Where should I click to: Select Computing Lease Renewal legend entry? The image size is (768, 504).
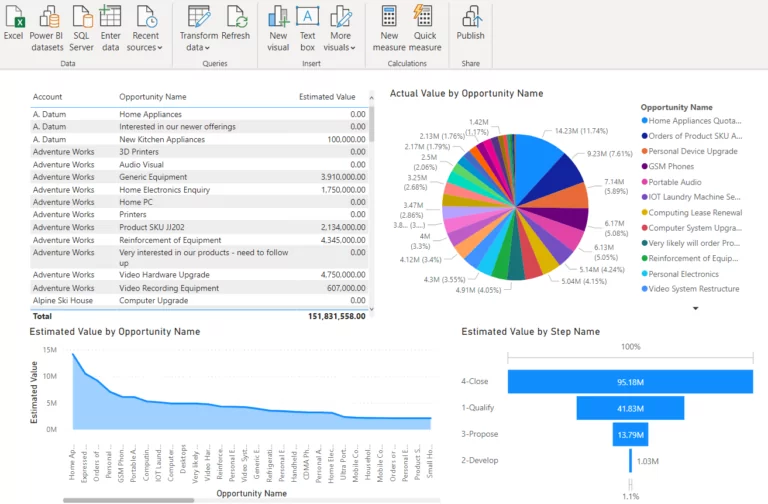[x=692, y=212]
